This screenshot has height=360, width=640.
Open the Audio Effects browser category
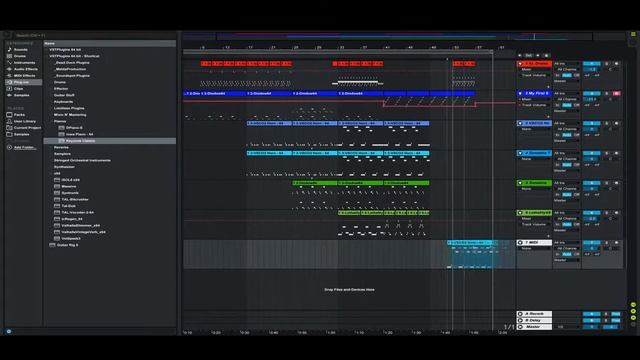25,69
